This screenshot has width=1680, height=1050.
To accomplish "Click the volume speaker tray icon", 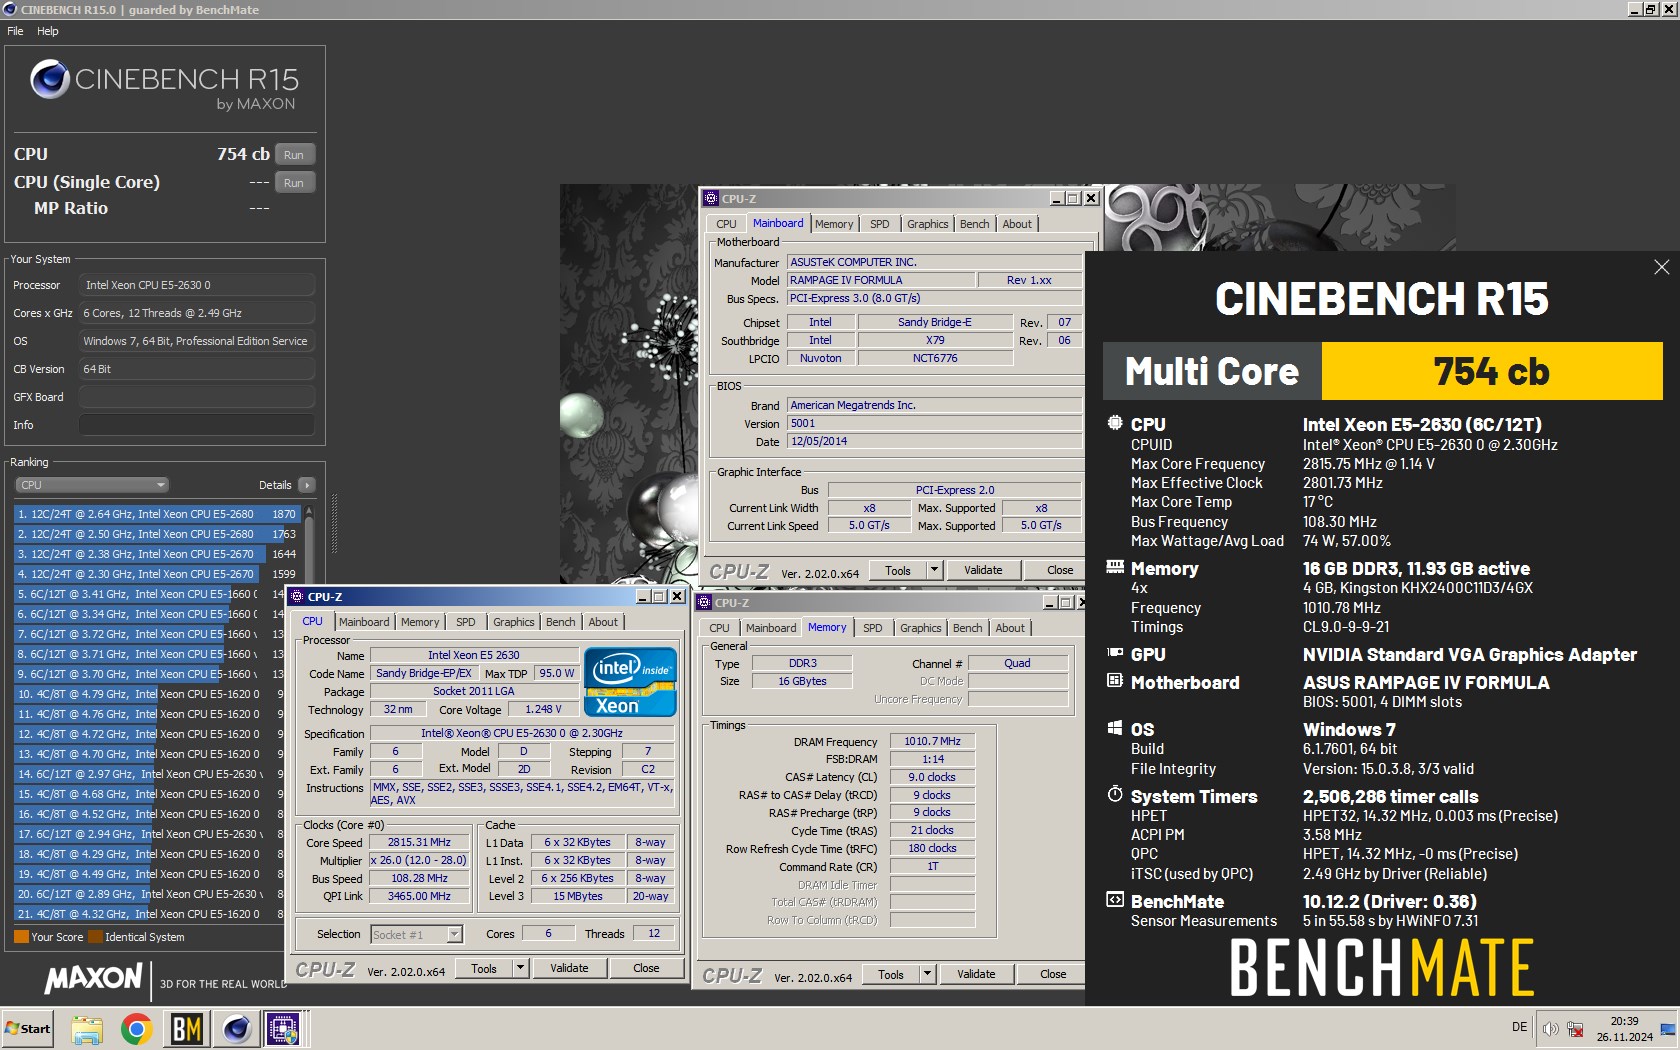I will 1551,1029.
